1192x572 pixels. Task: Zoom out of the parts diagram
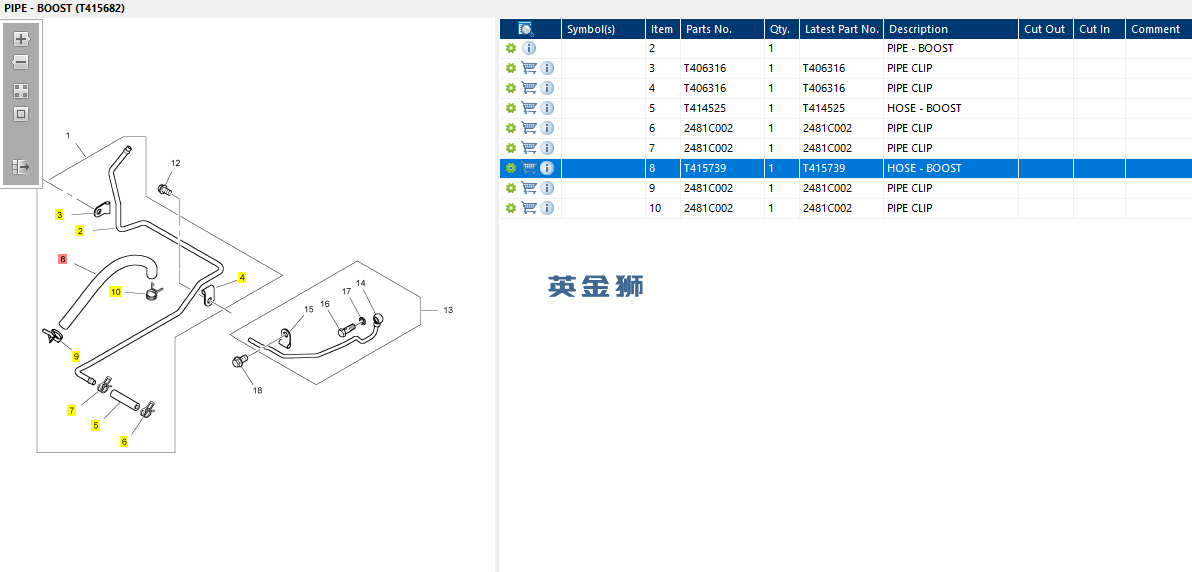pos(21,62)
